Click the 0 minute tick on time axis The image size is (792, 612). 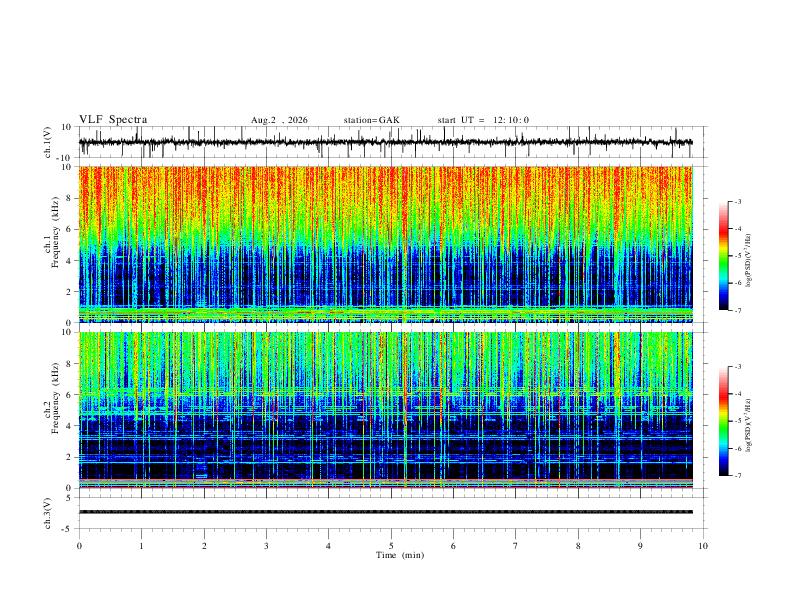[79, 546]
